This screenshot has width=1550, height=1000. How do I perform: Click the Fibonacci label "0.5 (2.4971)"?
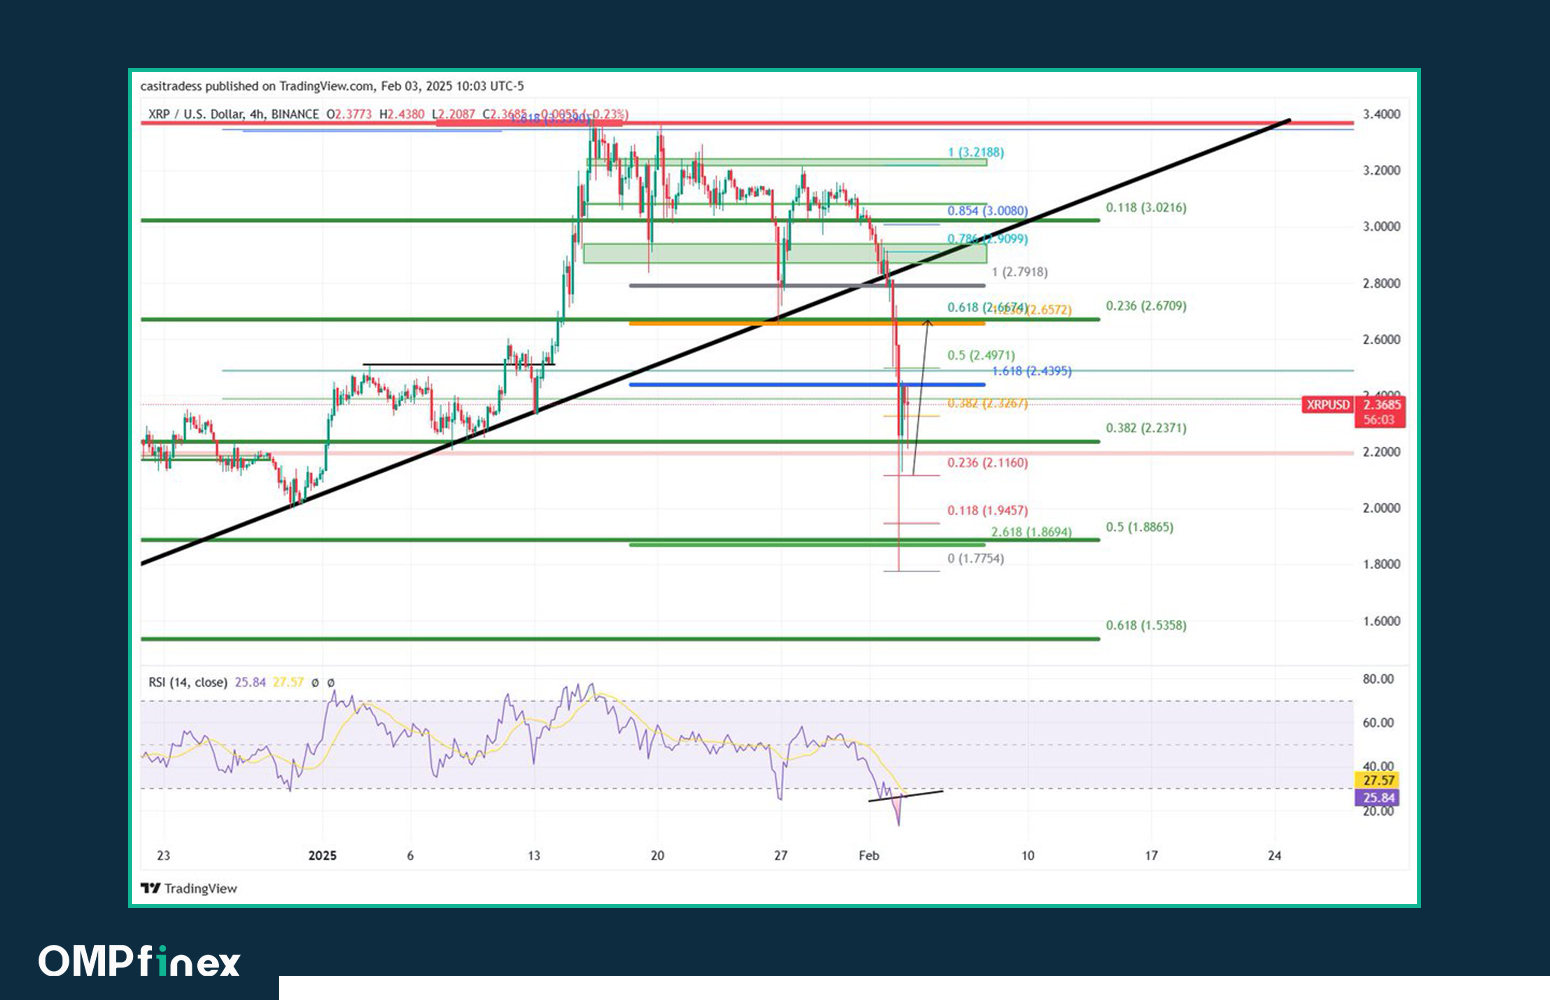[x=981, y=355]
